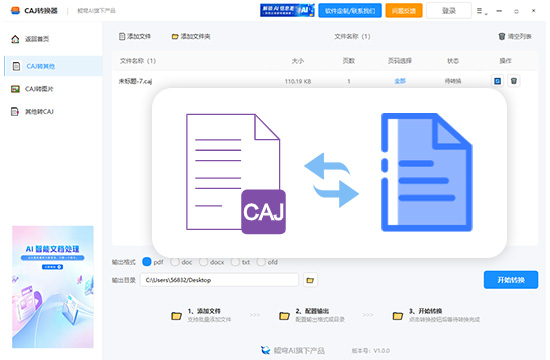Click the version number V1.0.0 text
The image size is (550, 360).
click(x=381, y=351)
